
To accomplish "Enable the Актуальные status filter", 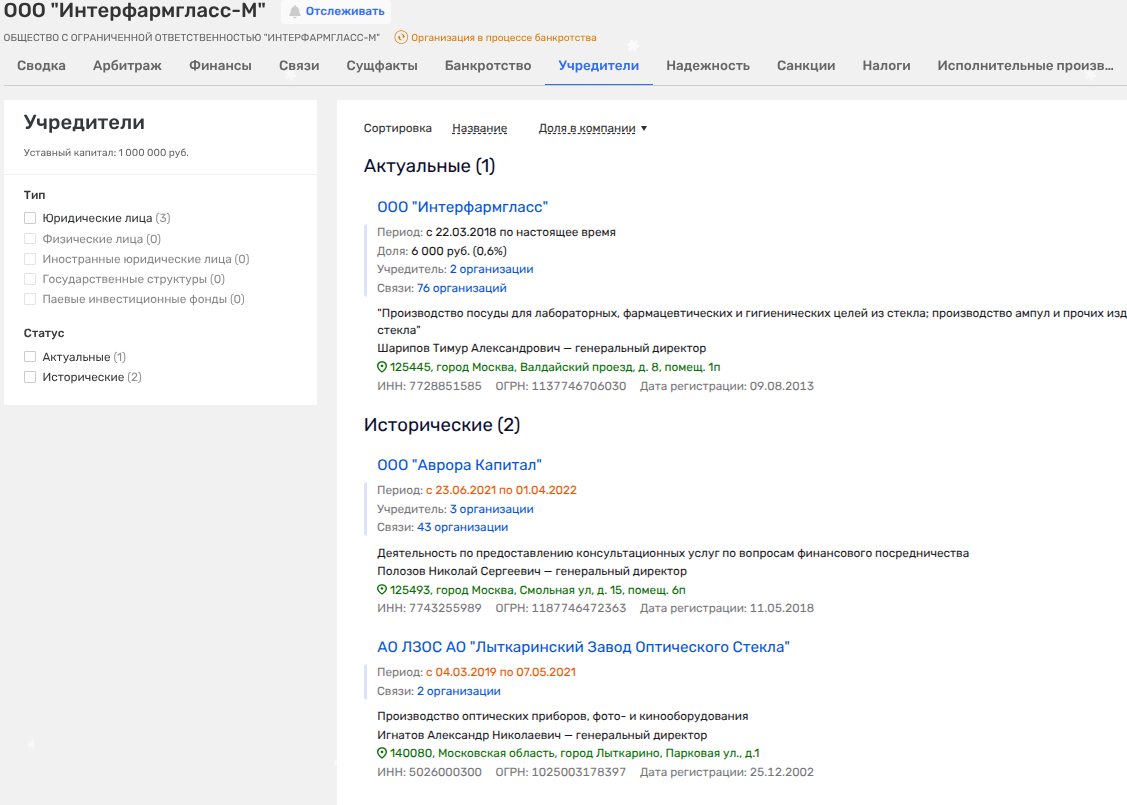I will click(30, 357).
